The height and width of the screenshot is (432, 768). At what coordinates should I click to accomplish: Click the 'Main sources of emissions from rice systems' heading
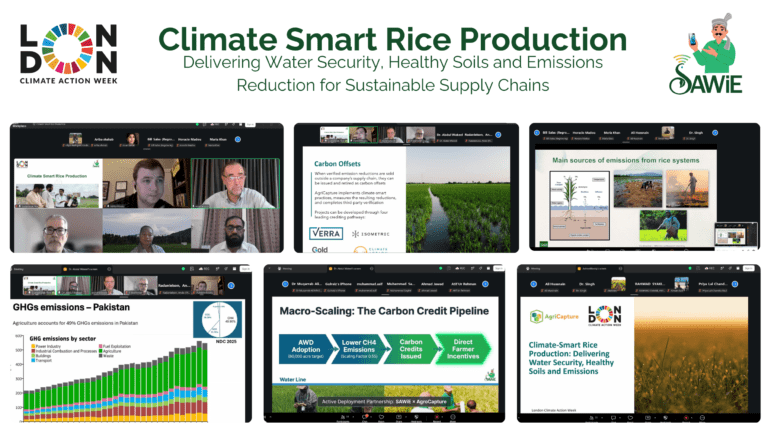coord(625,160)
